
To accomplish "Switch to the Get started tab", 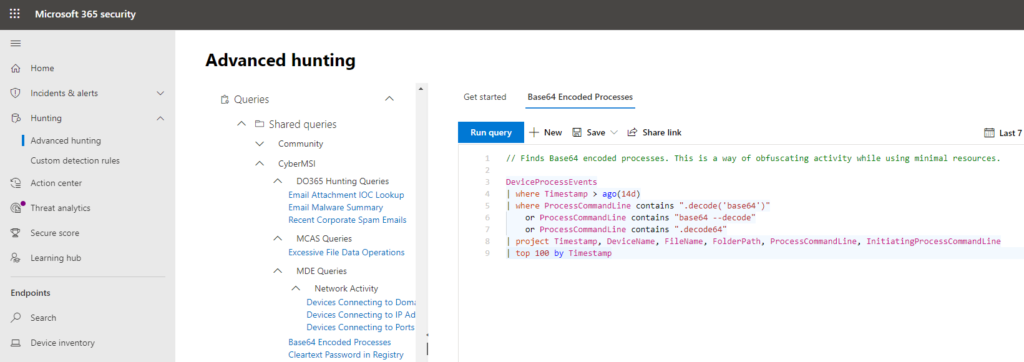I will click(x=485, y=97).
